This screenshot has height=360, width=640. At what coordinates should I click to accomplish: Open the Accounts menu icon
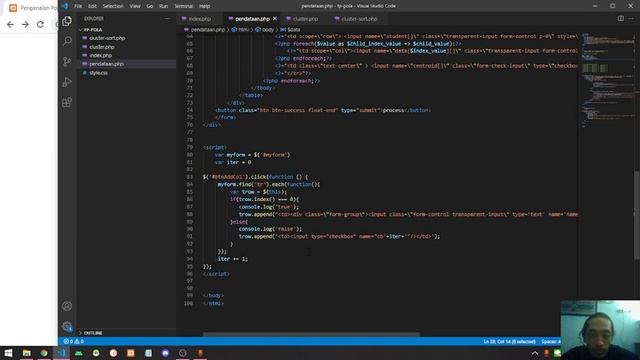click(67, 306)
